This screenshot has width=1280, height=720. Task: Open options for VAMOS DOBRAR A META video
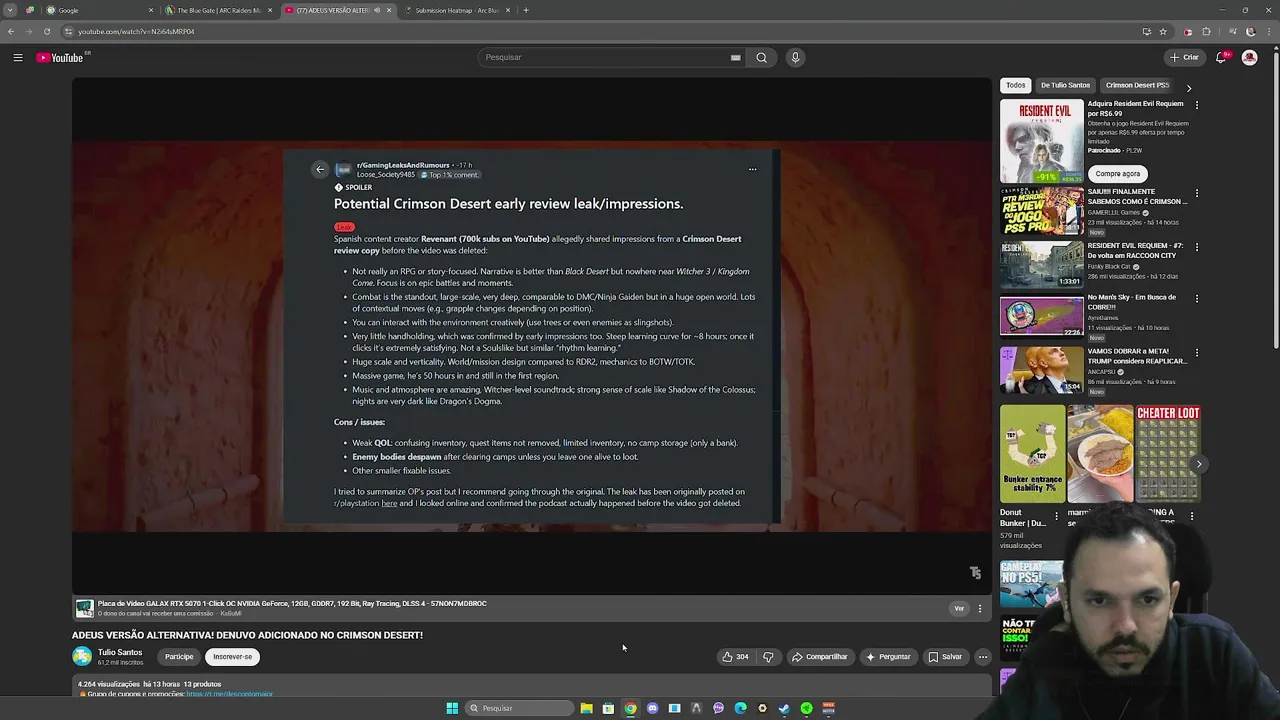click(1196, 352)
